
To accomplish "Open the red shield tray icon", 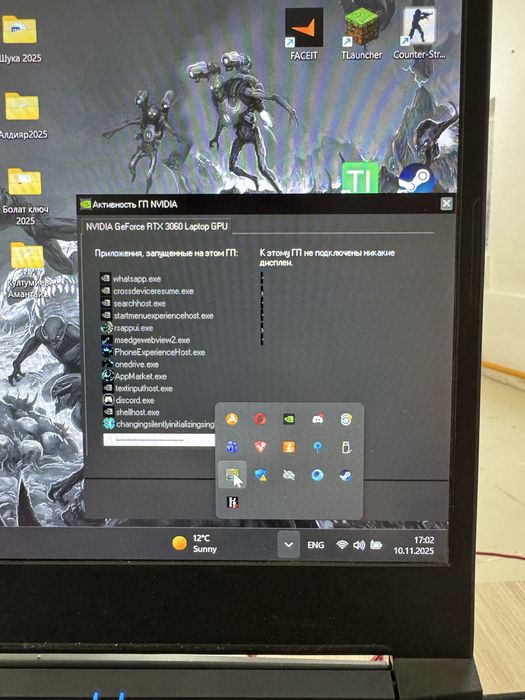I will (x=260, y=447).
